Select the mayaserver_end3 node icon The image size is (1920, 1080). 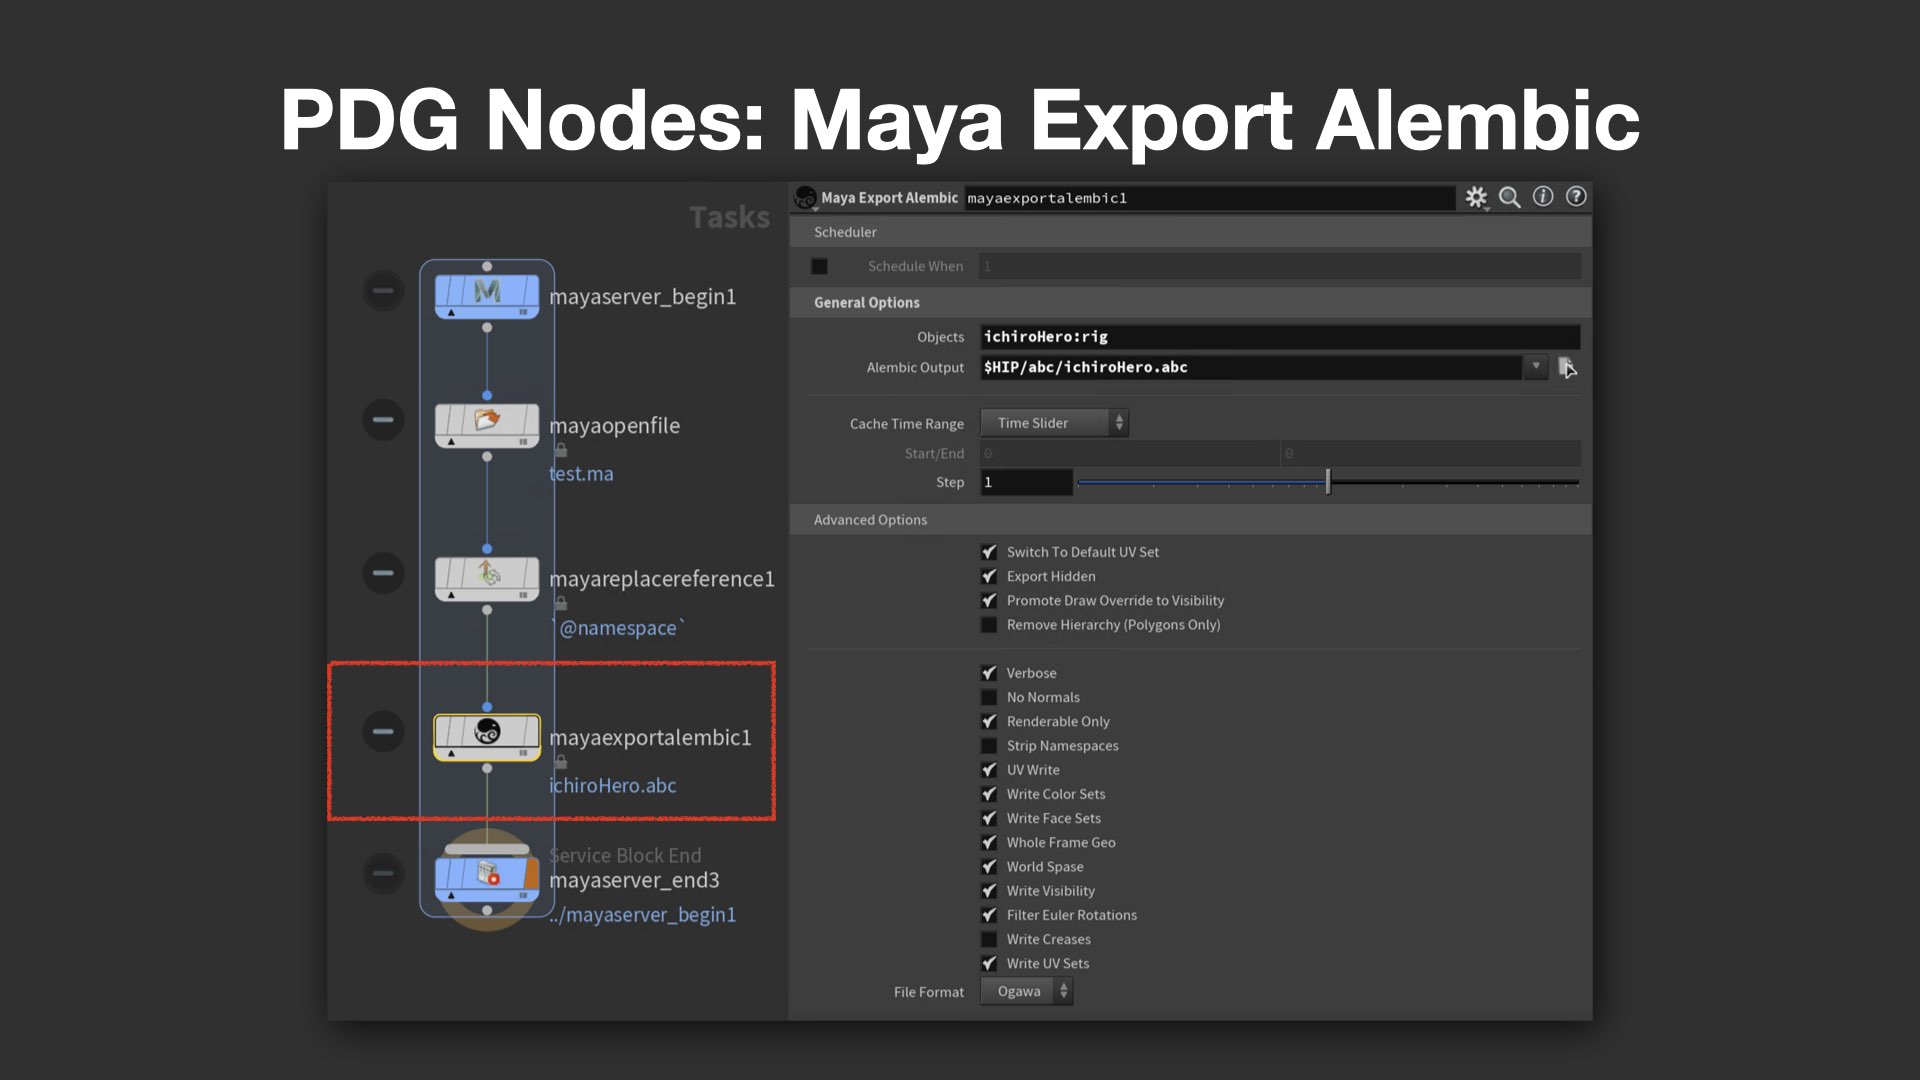click(x=487, y=879)
